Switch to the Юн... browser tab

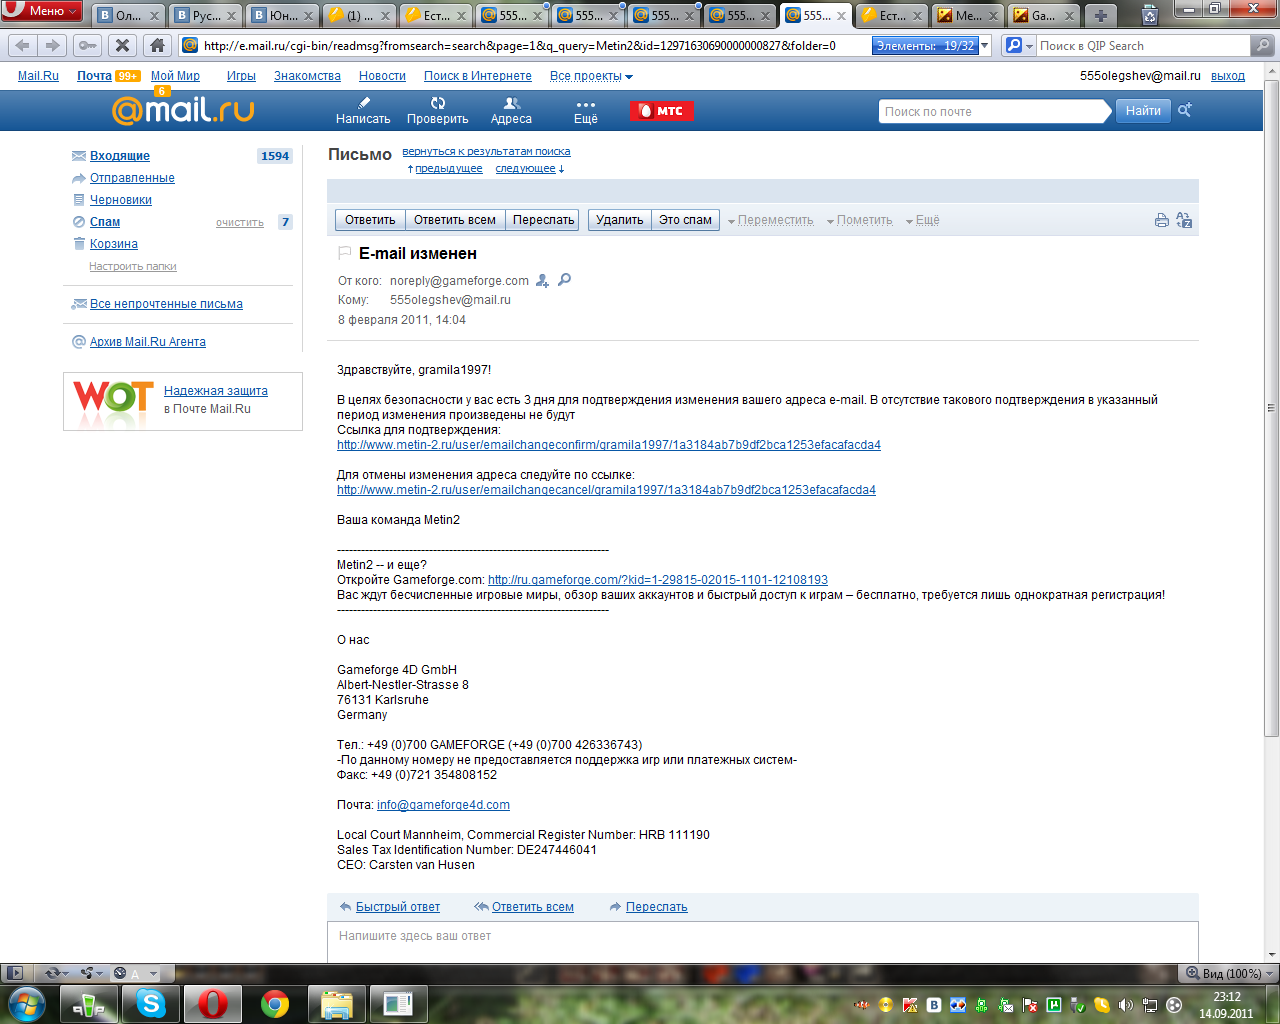click(x=281, y=15)
